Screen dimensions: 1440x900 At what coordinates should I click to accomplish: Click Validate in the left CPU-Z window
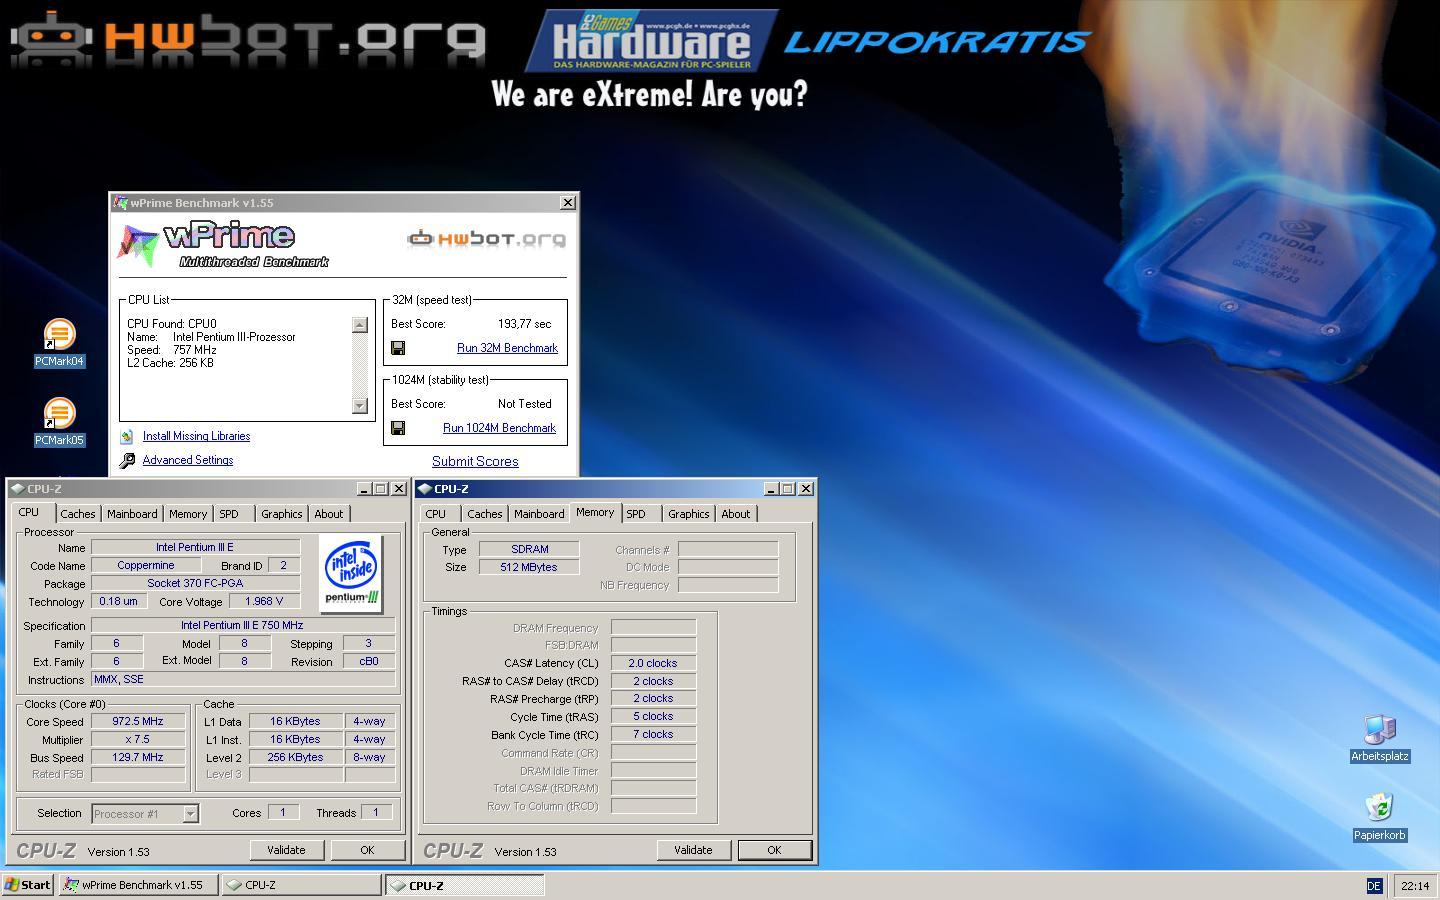click(286, 850)
